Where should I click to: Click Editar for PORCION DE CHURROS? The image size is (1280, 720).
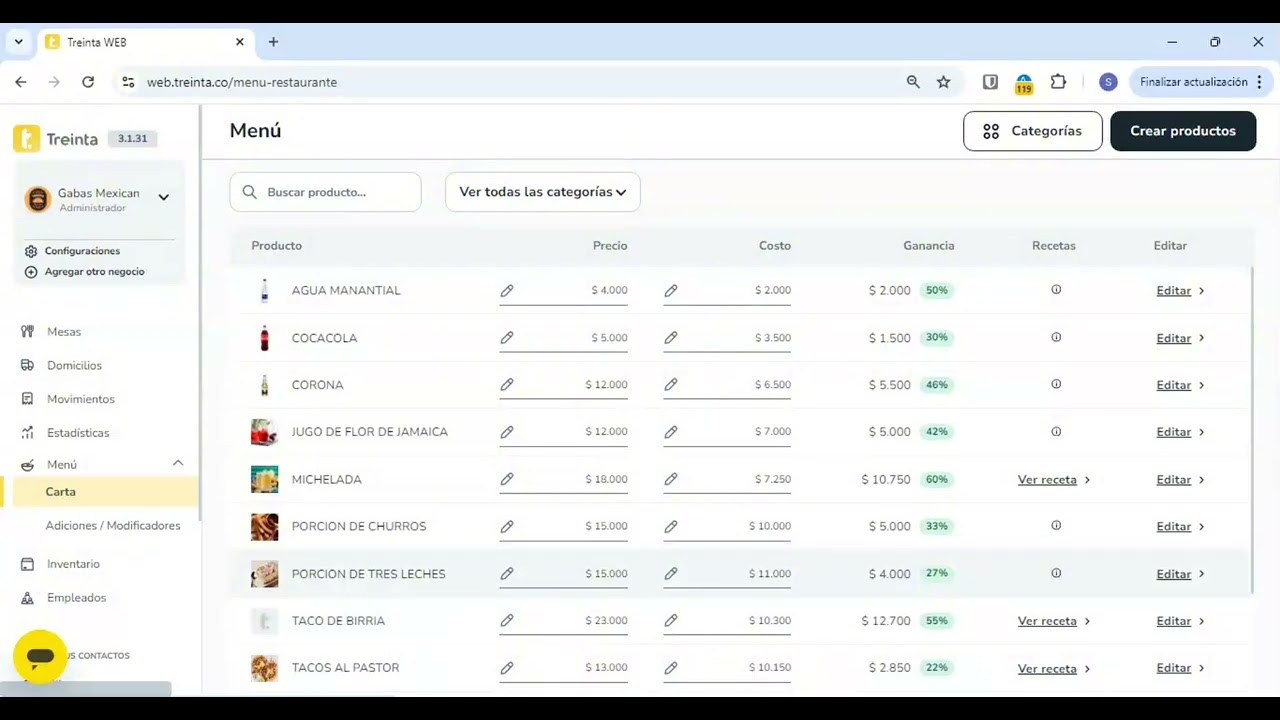click(x=1180, y=527)
